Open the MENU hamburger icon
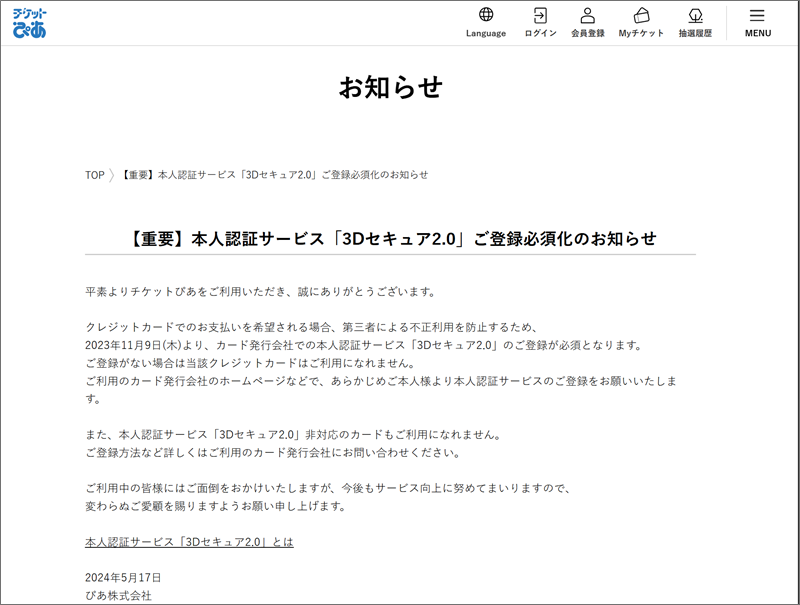Viewport: 800px width, 605px height. pos(757,15)
